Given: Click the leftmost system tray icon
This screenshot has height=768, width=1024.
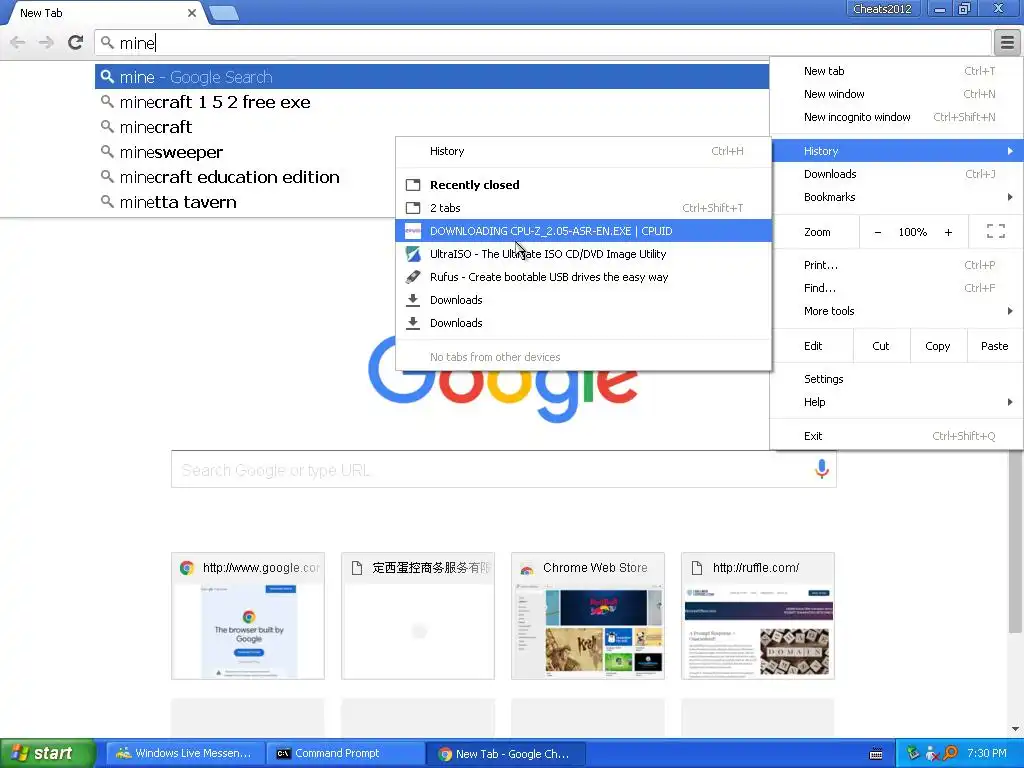Looking at the screenshot, I should 913,753.
